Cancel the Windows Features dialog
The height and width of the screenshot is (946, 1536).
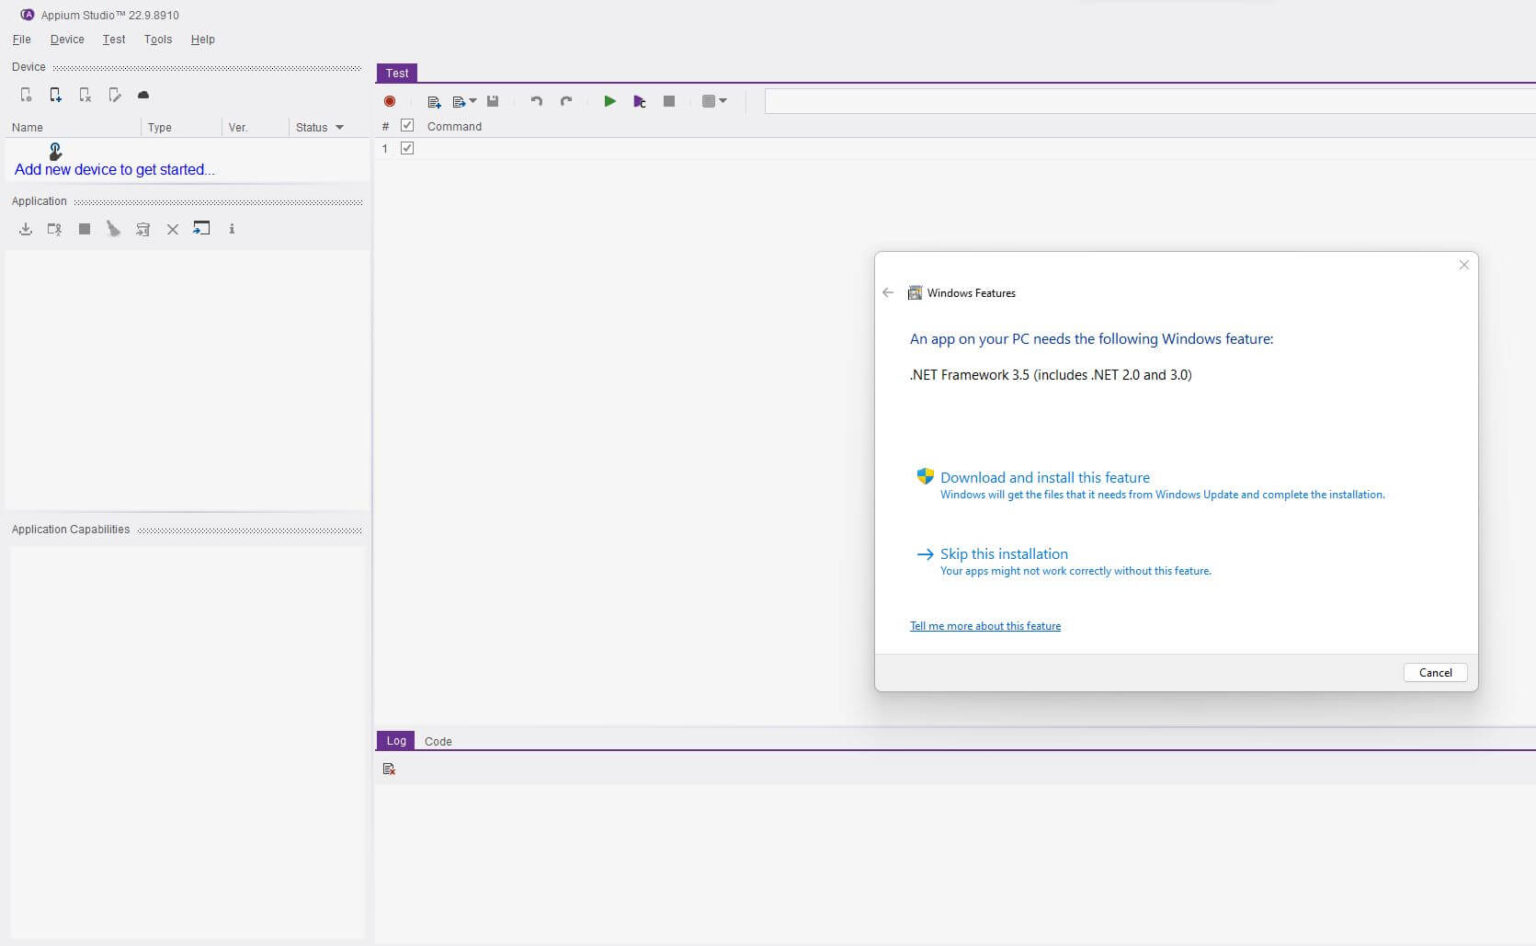coord(1435,672)
